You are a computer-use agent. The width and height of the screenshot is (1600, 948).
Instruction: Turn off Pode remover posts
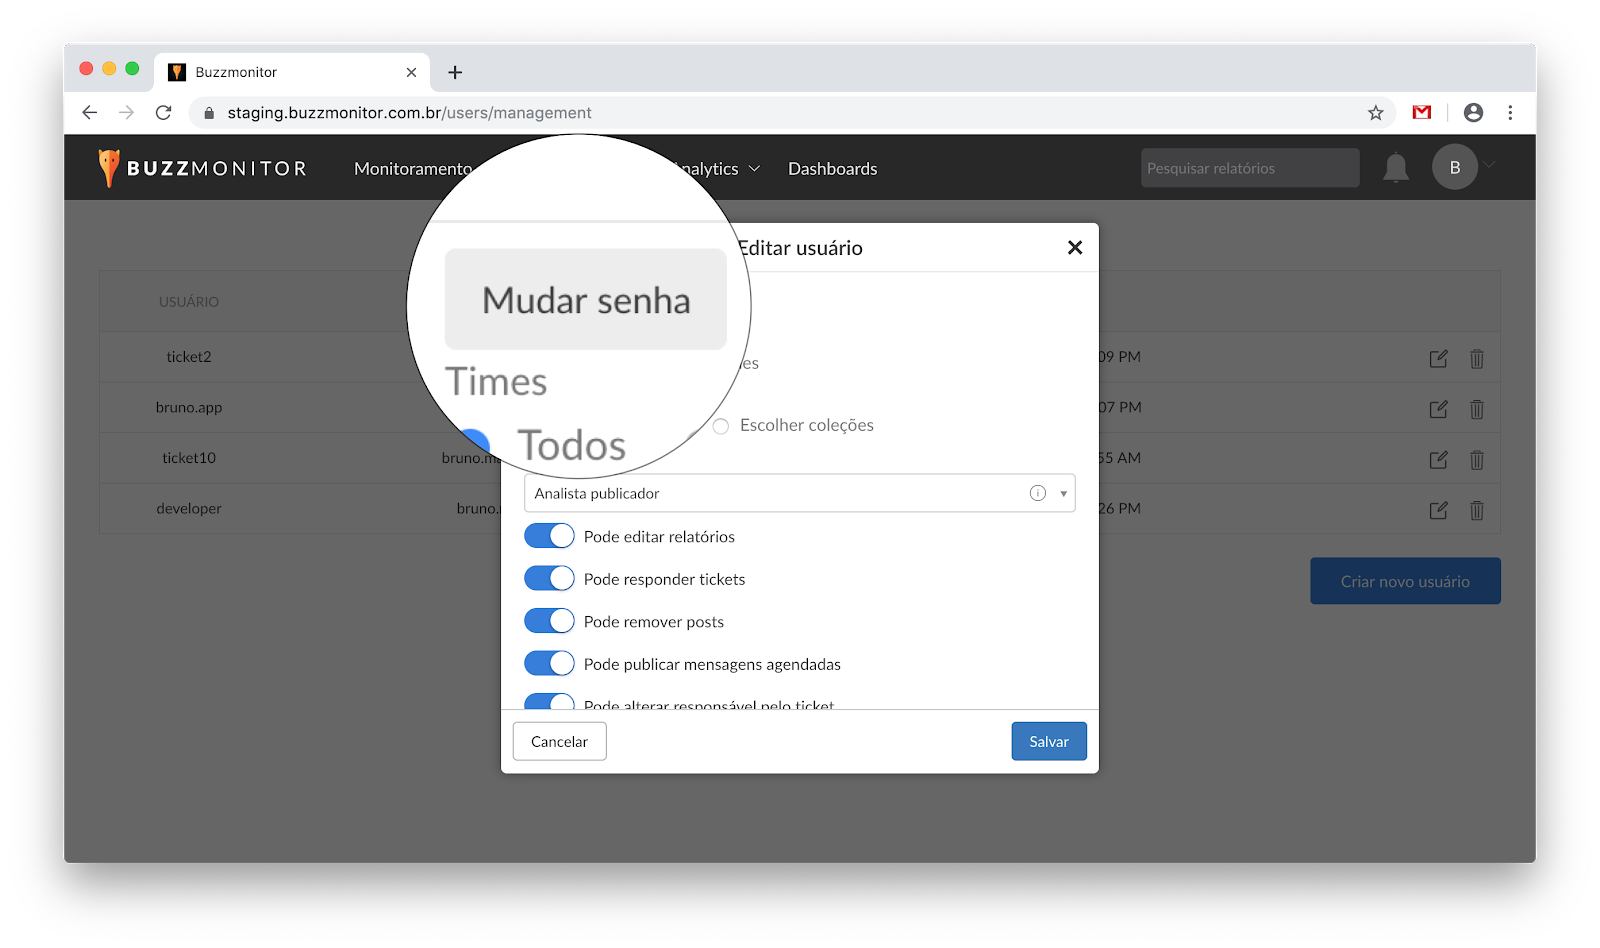tap(549, 621)
